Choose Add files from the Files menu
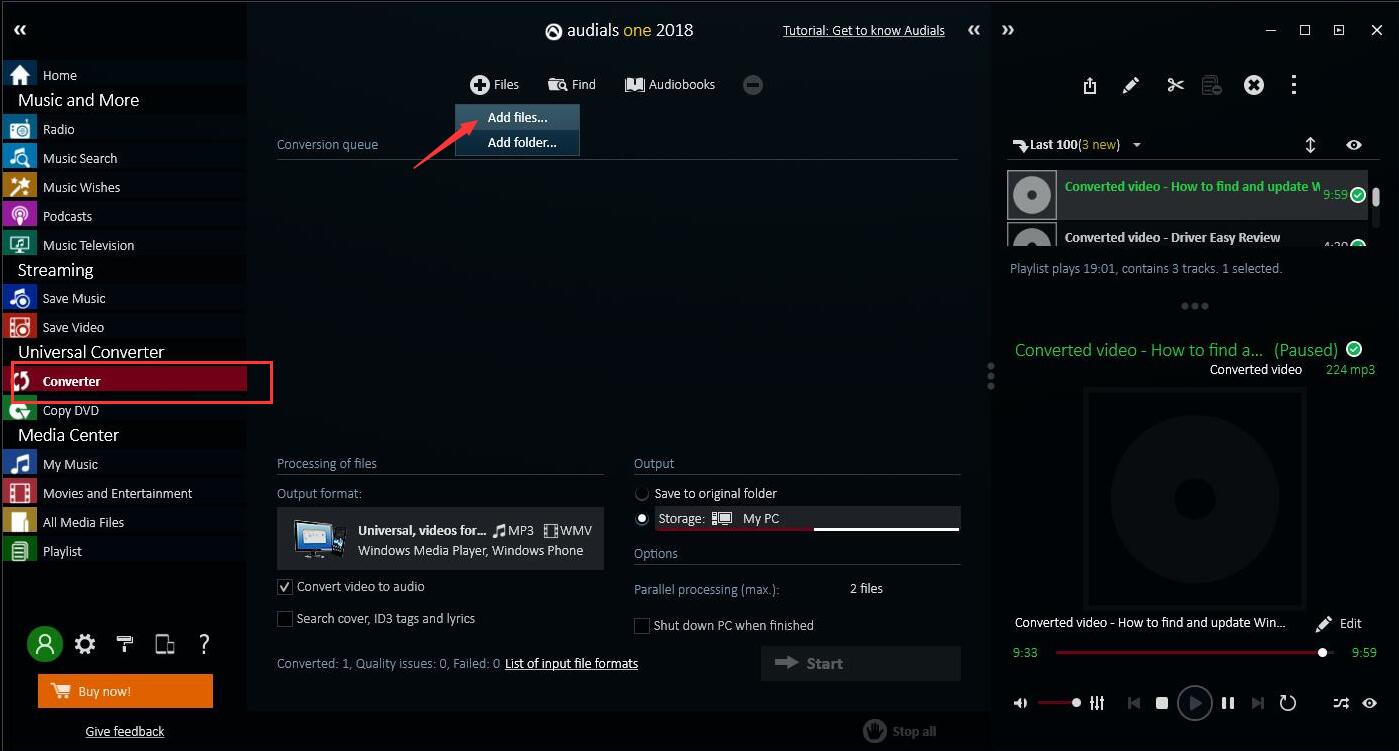This screenshot has height=751, width=1399. 517,117
